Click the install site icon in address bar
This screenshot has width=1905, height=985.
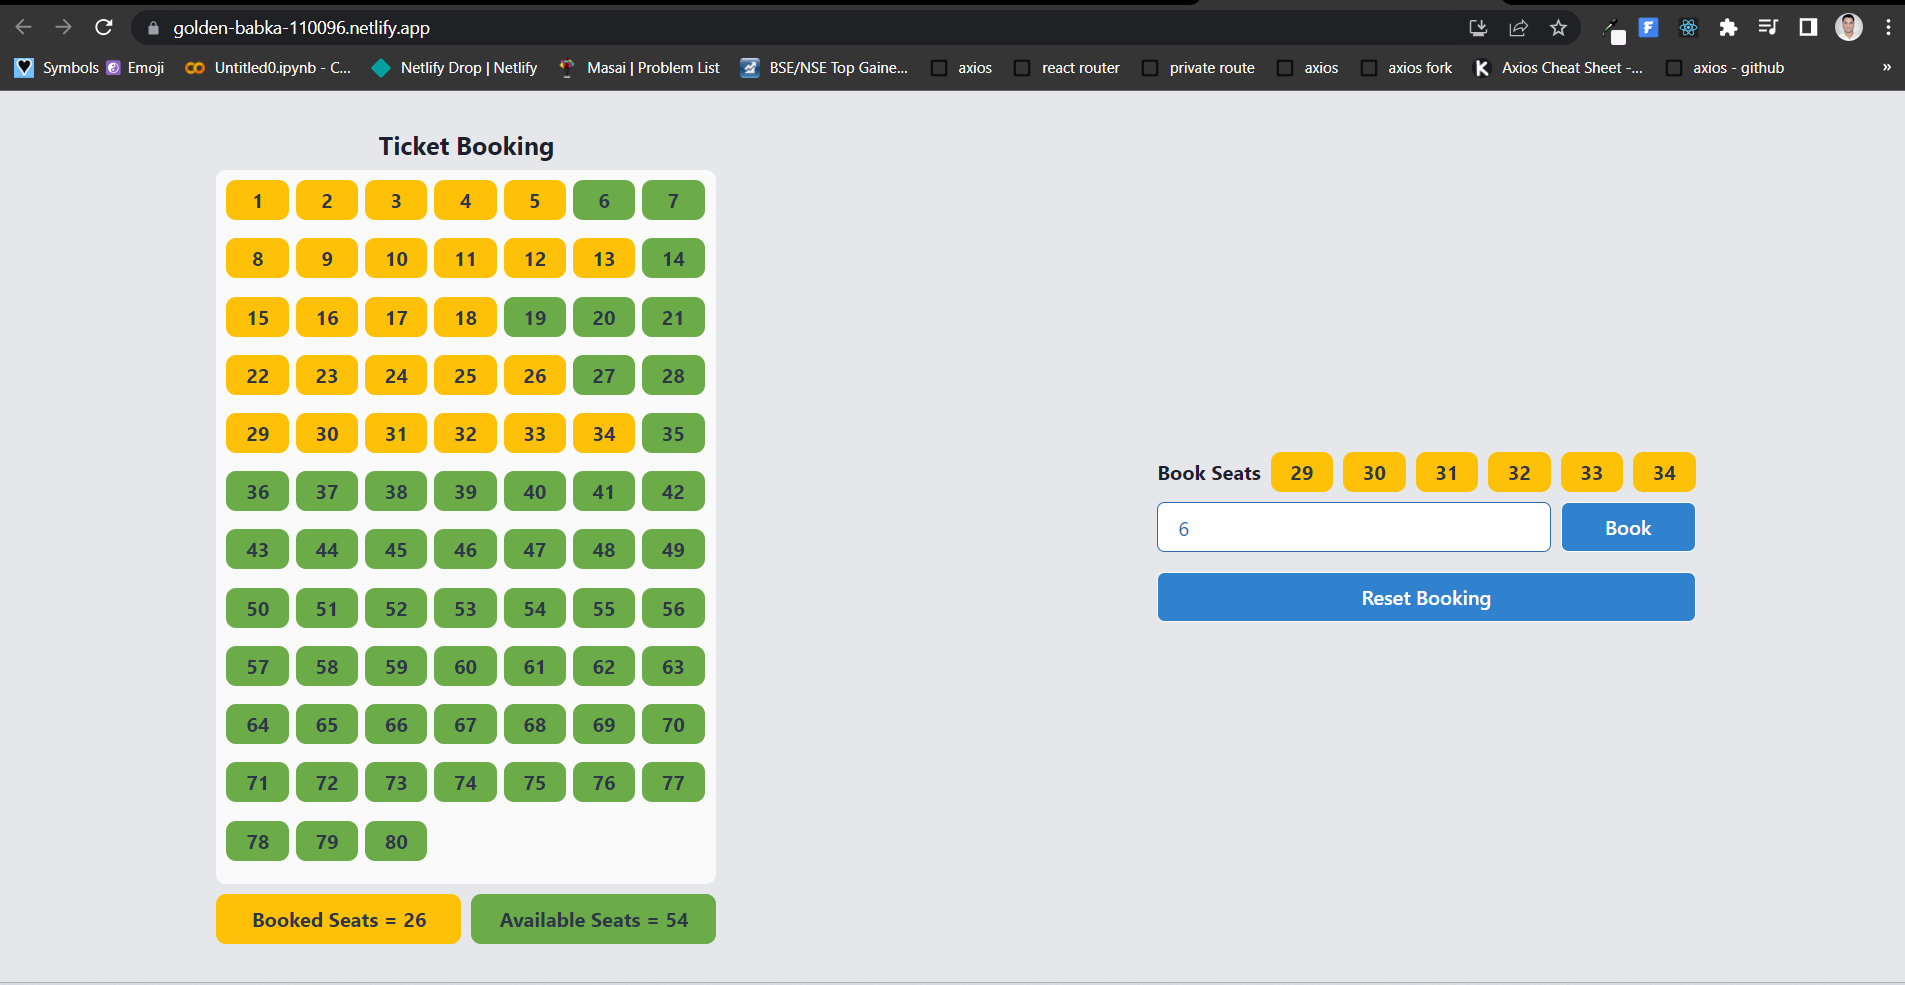tap(1478, 27)
